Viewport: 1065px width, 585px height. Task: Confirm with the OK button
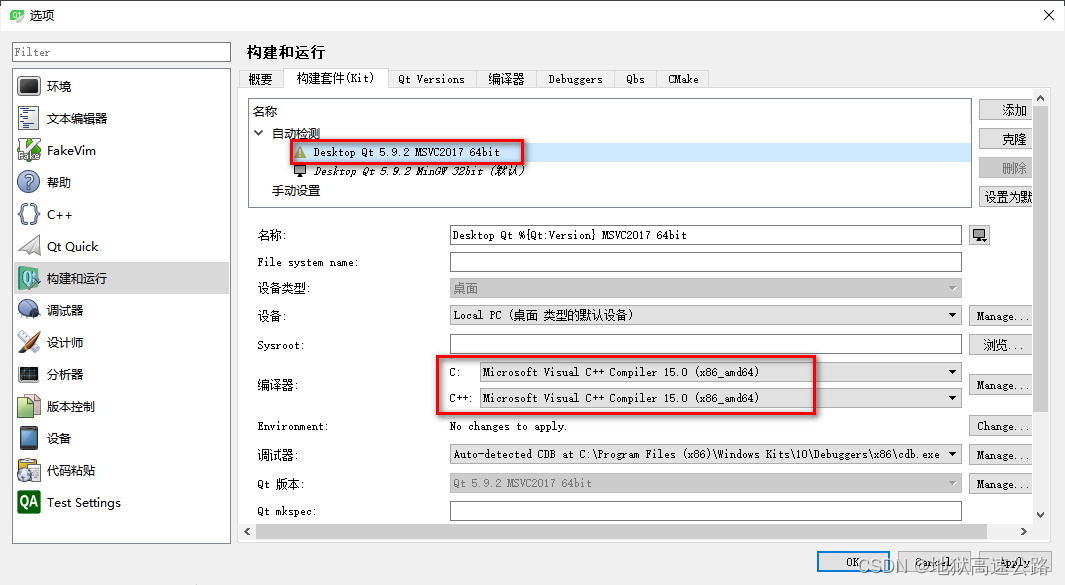point(853,562)
